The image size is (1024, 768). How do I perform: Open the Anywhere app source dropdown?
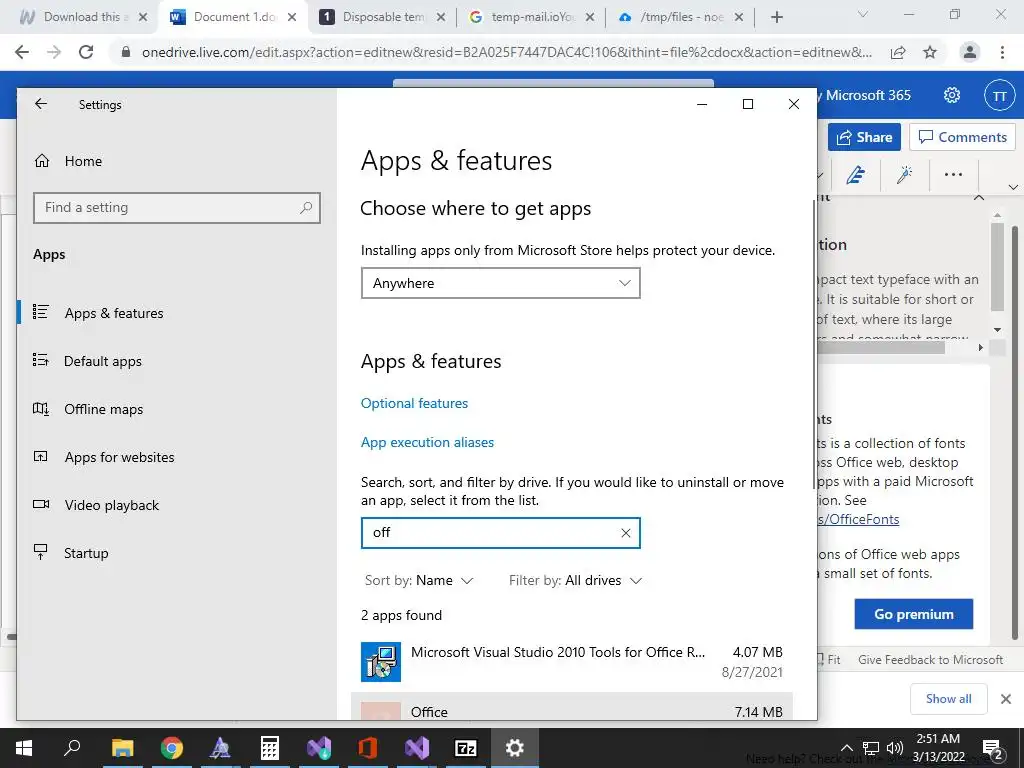[x=500, y=283]
